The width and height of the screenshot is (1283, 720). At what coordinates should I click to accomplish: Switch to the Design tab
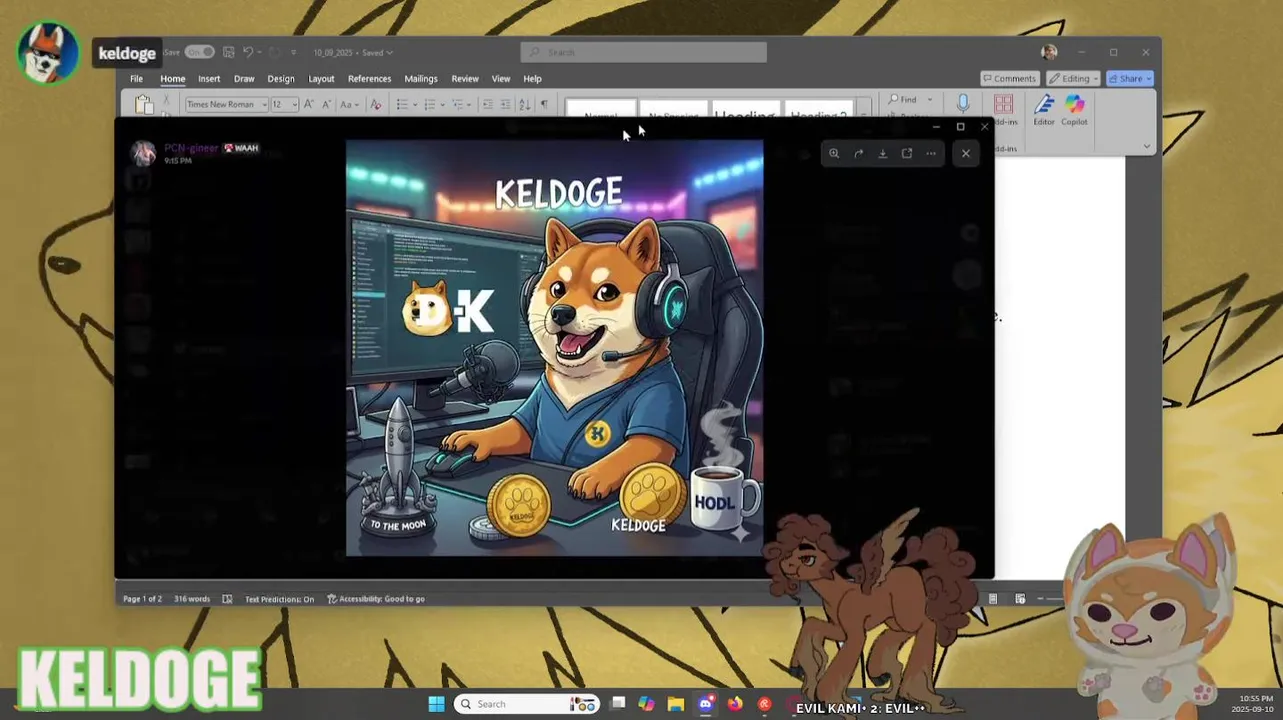(x=281, y=79)
